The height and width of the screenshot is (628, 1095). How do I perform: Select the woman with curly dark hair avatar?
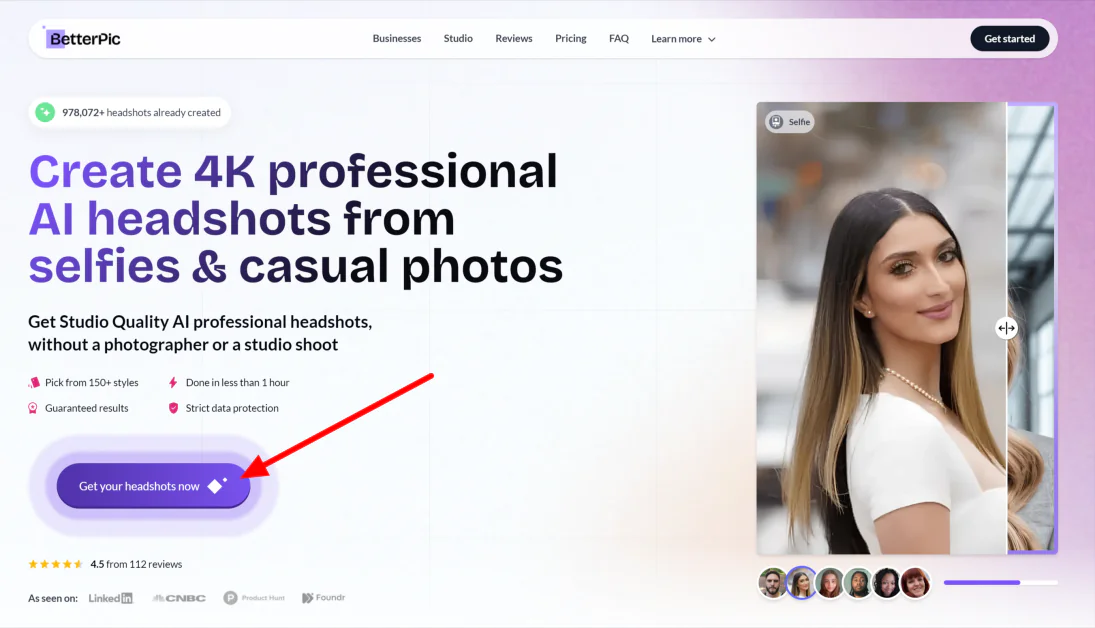click(886, 583)
